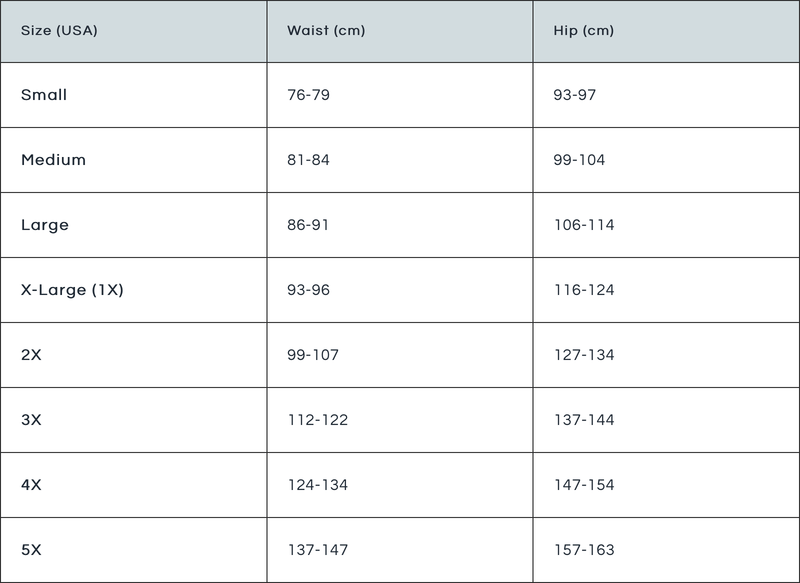This screenshot has width=800, height=583.
Task: Select the Small size cell
Action: [44, 95]
